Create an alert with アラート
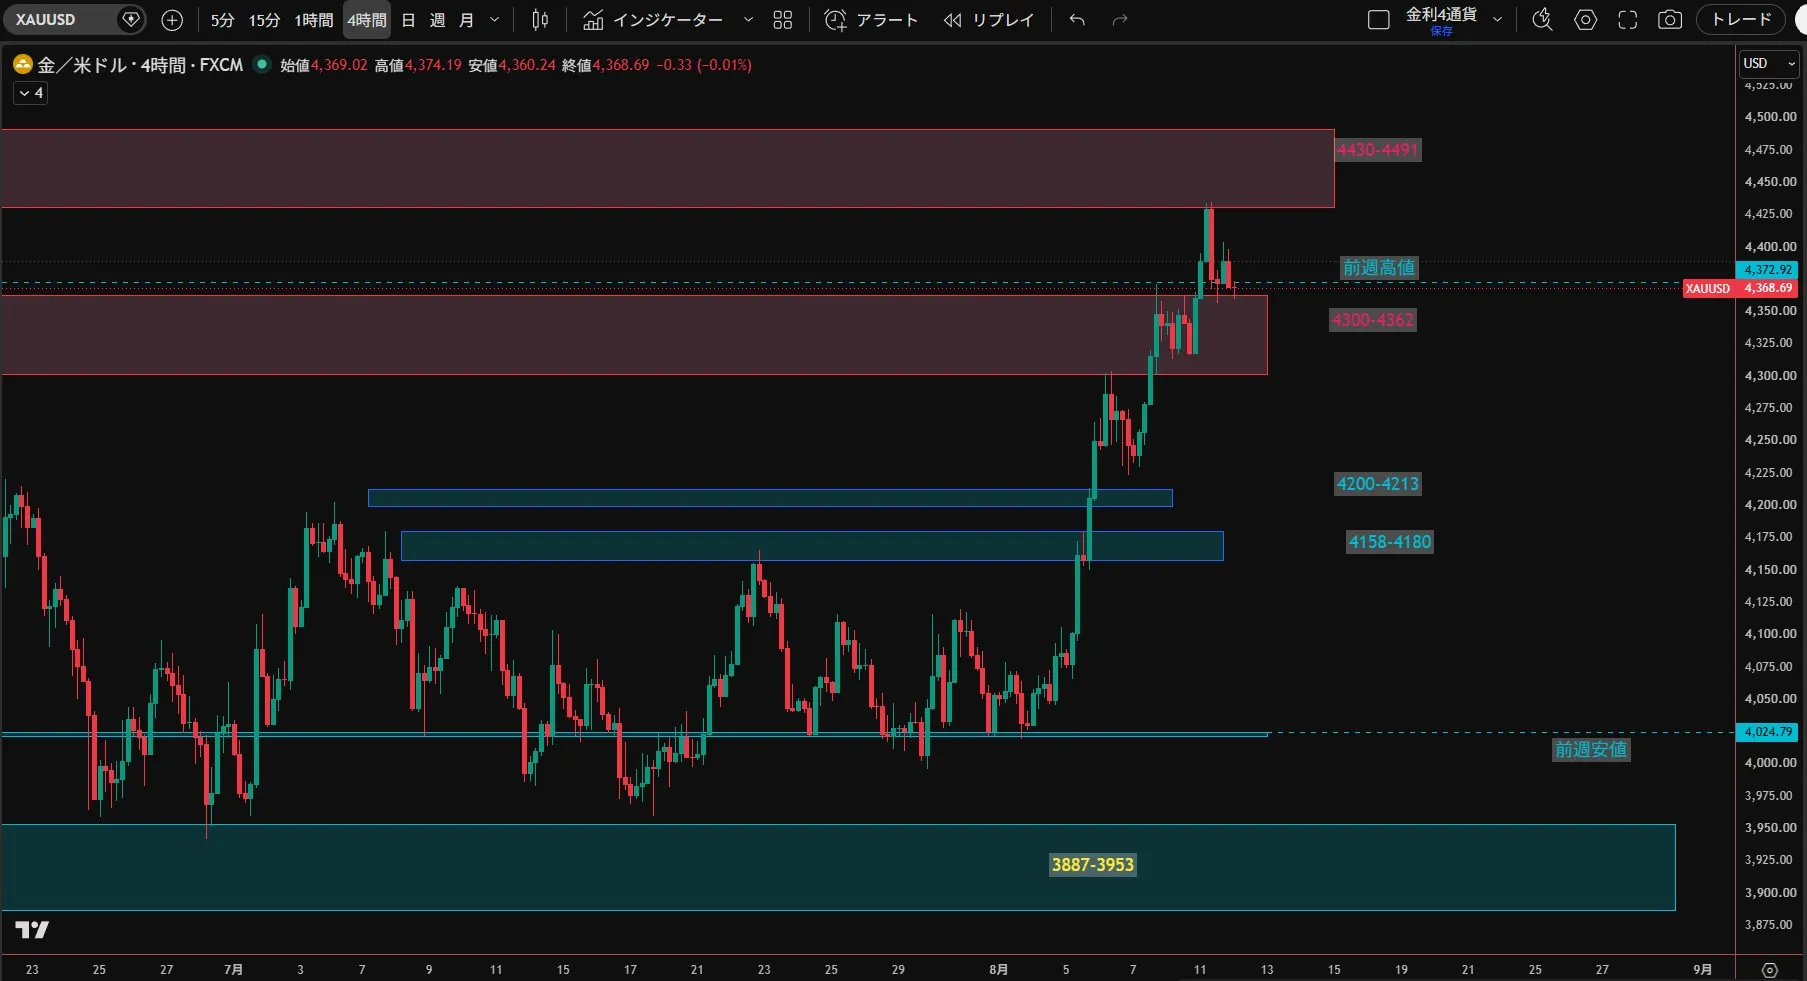 [x=871, y=20]
